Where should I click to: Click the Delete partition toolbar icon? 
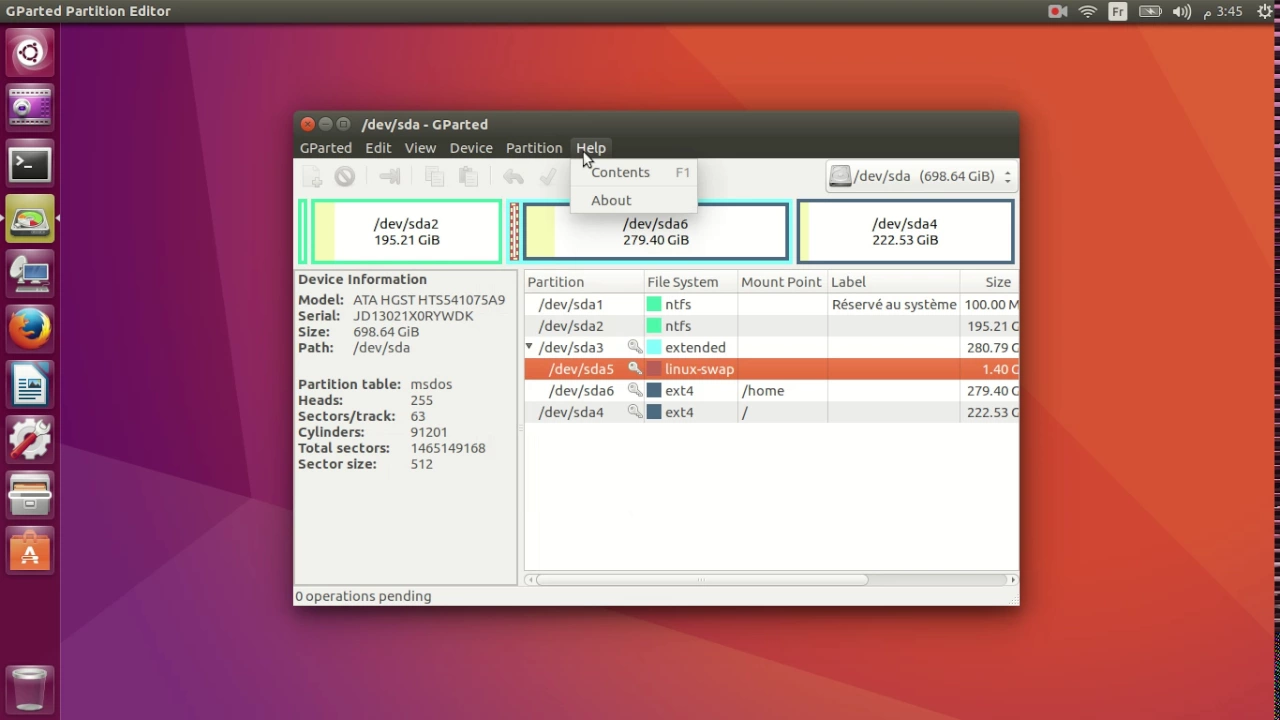pos(345,177)
